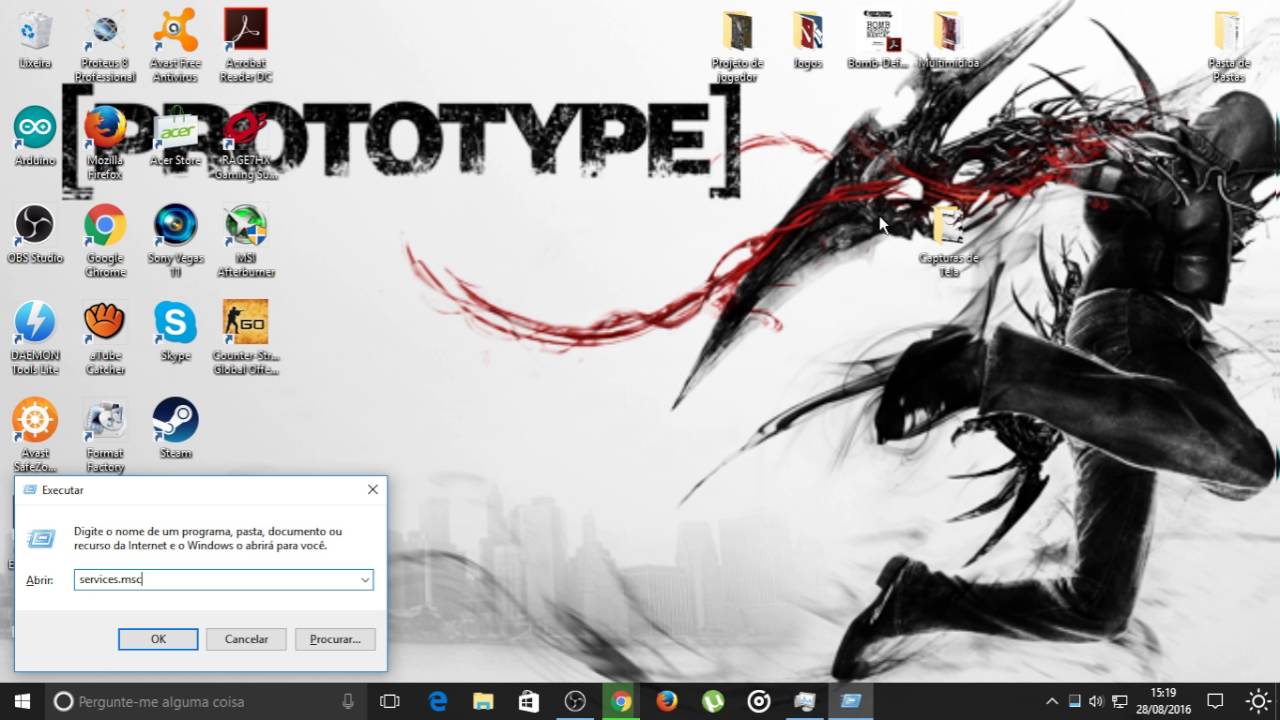Select the Multimídia folder icon
The image size is (1280, 720).
point(948,39)
